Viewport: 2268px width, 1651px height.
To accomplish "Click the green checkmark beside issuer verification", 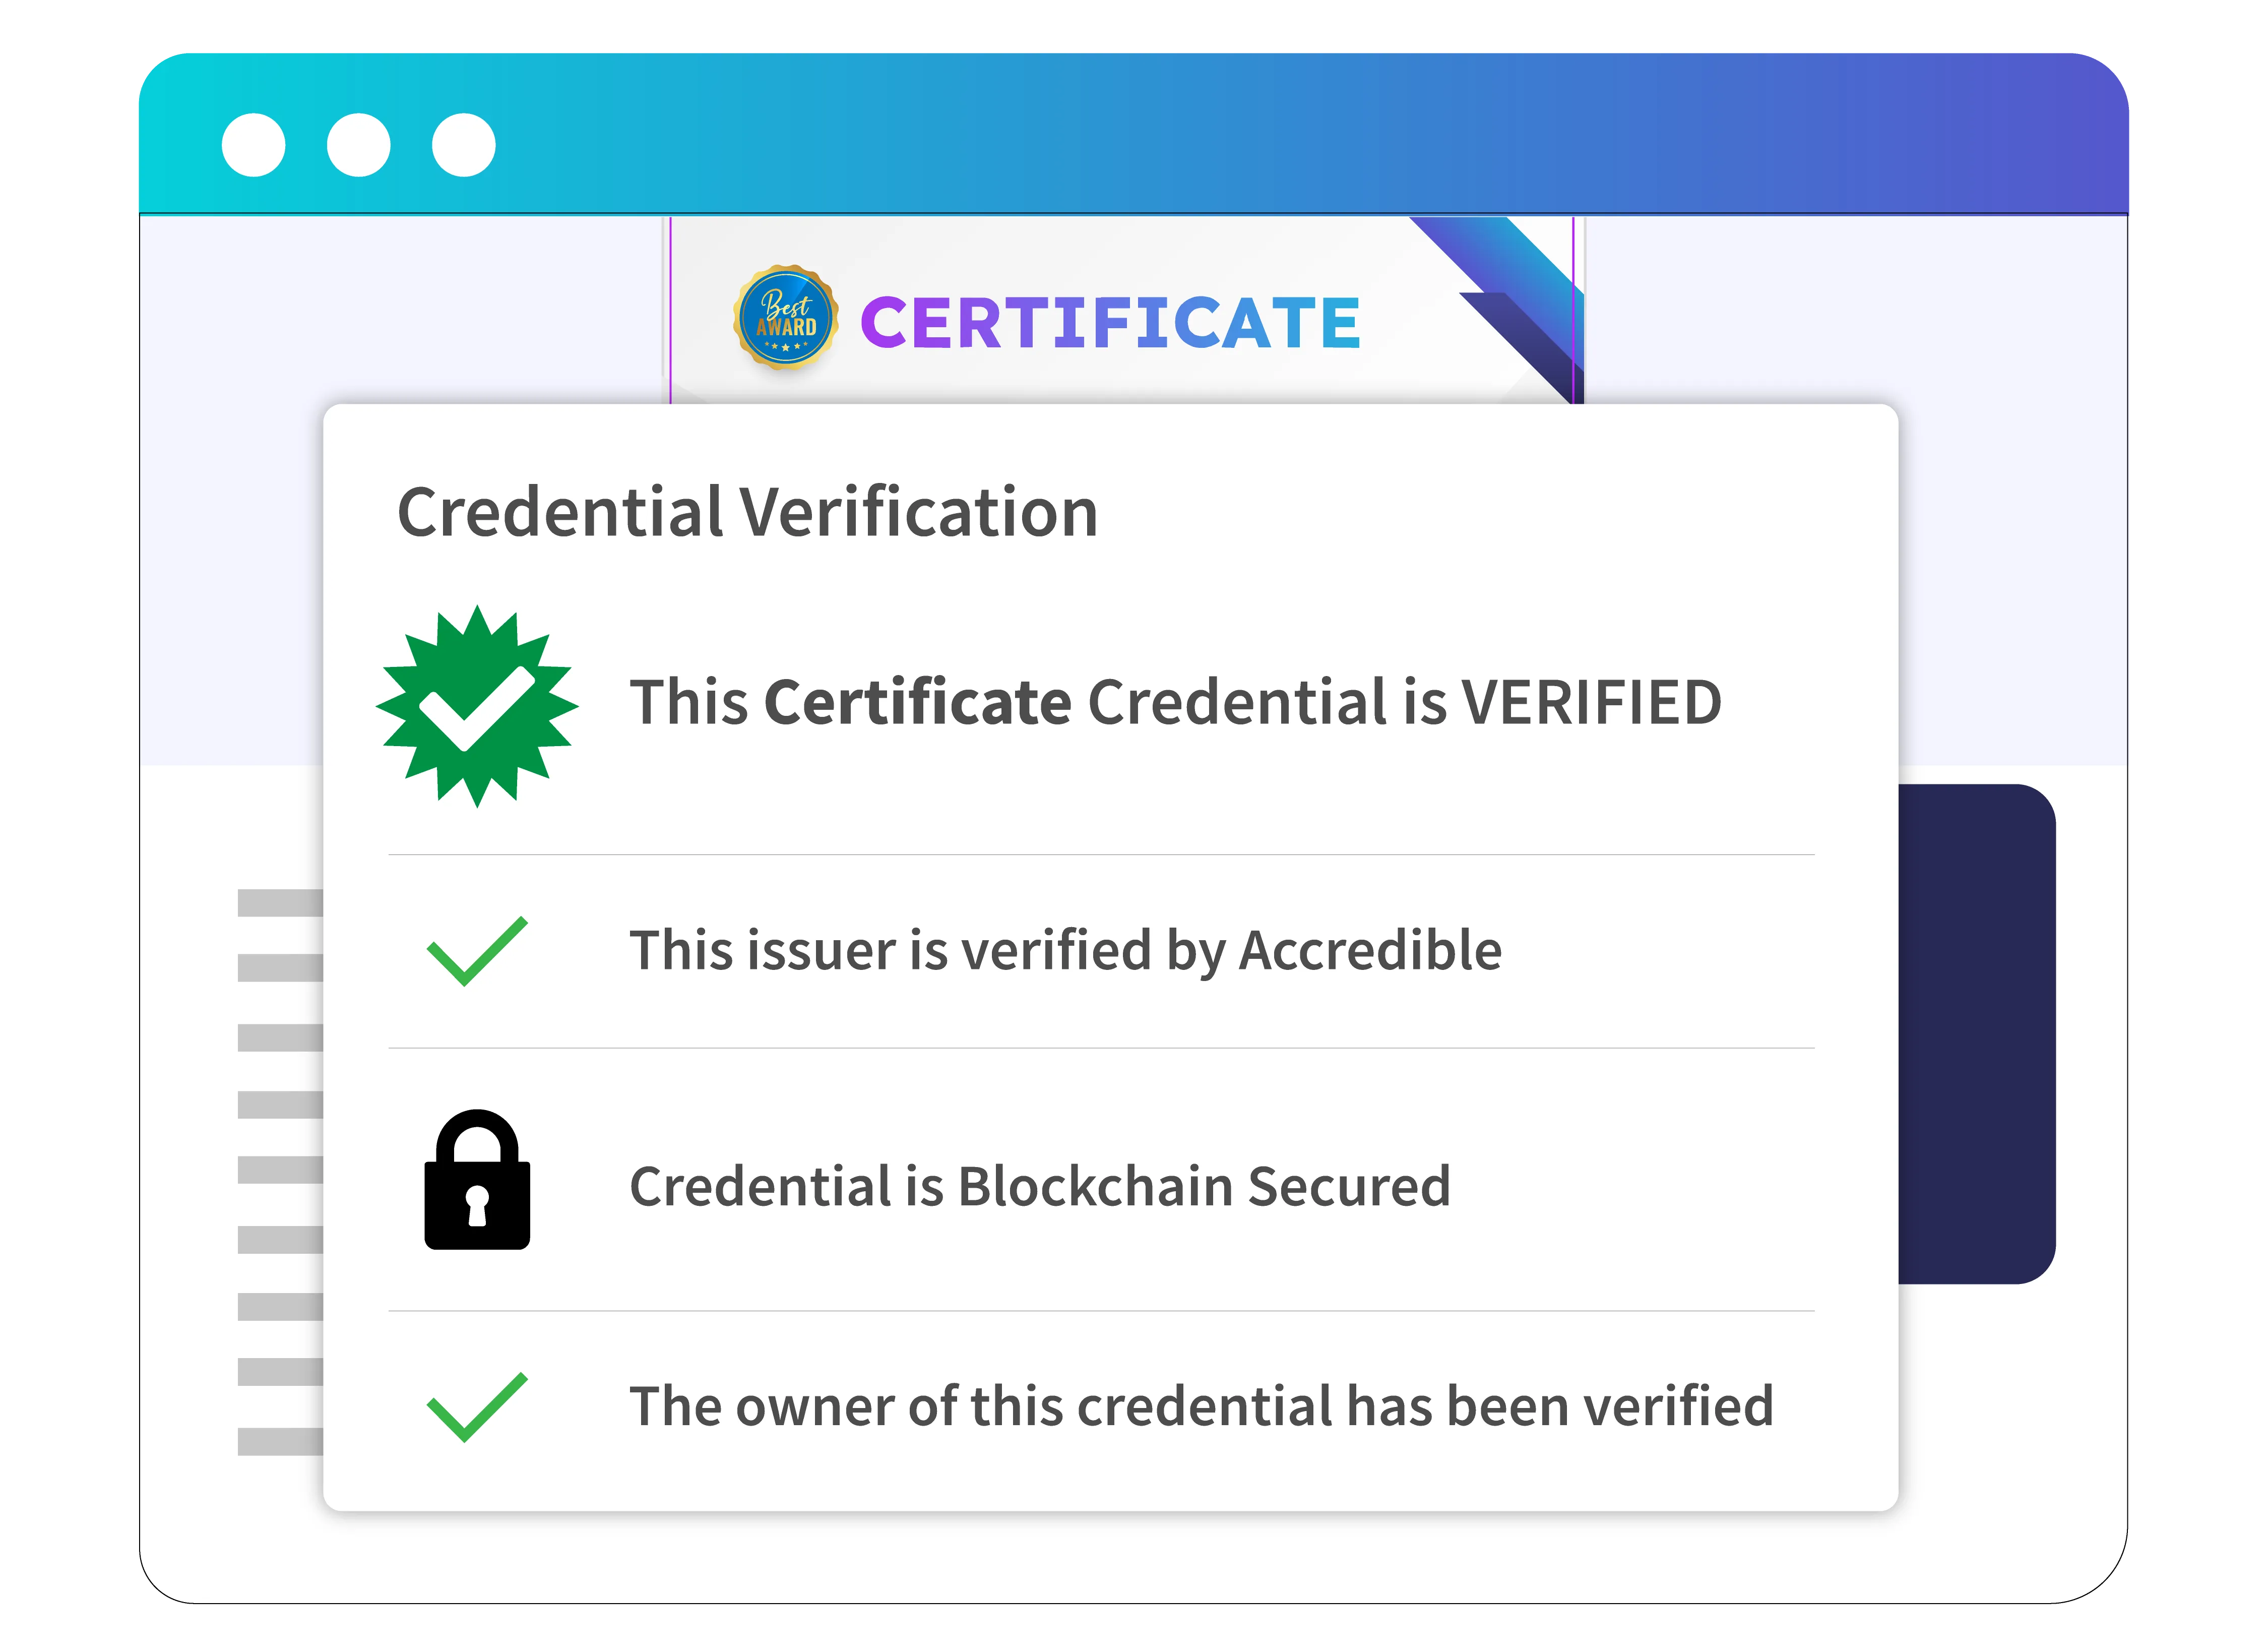I will 477,950.
